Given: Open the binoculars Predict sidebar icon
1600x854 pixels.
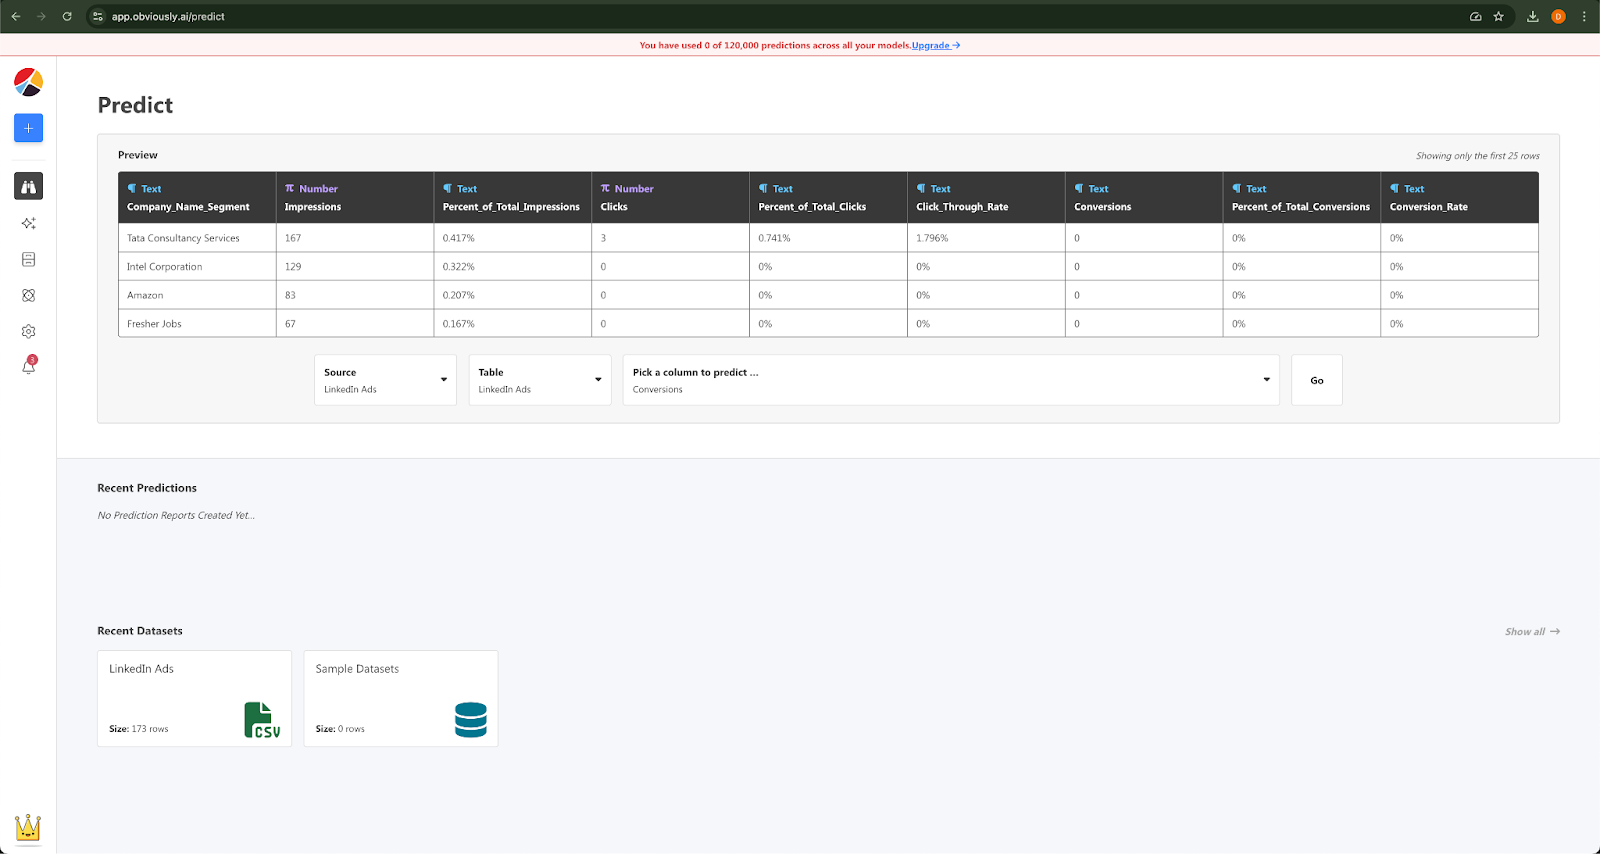Looking at the screenshot, I should tap(28, 186).
